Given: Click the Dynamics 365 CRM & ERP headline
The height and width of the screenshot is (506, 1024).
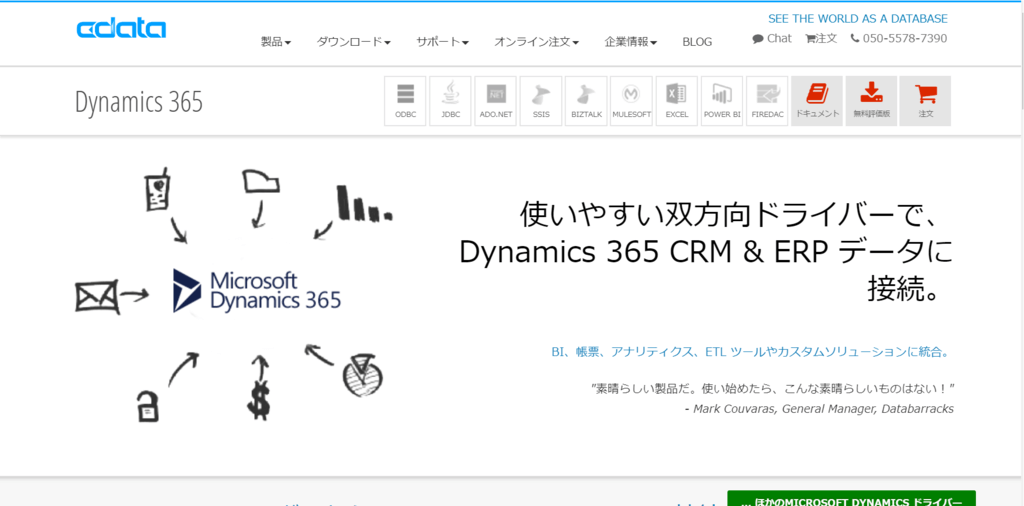Looking at the screenshot, I should (x=707, y=252).
